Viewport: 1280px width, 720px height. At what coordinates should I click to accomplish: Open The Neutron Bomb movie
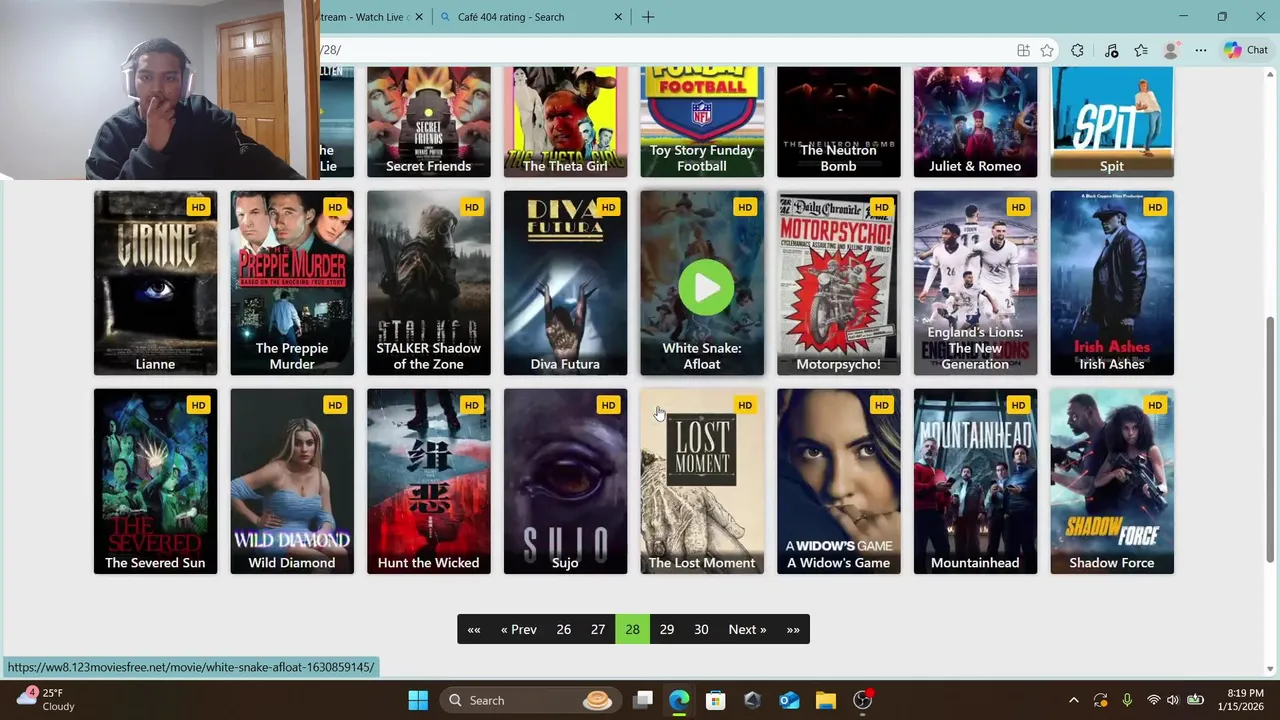(839, 122)
